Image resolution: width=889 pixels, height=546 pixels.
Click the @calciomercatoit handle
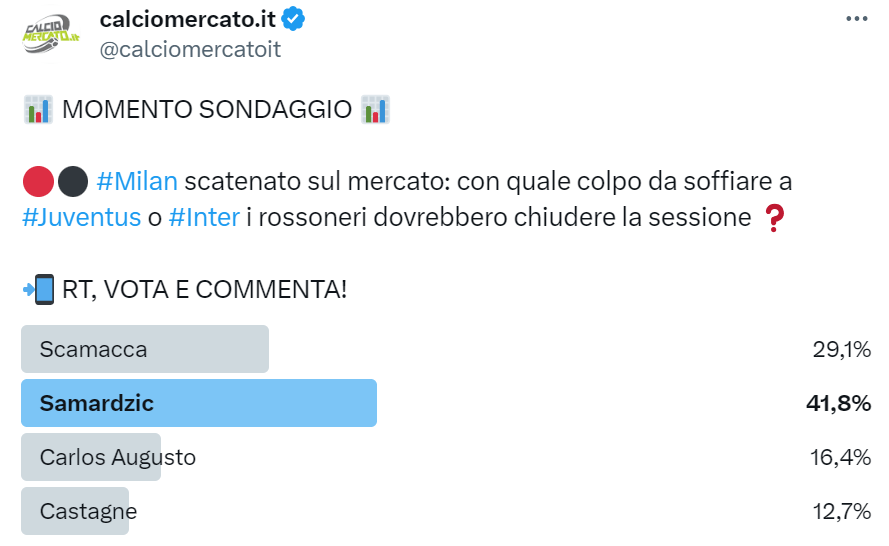tap(190, 49)
